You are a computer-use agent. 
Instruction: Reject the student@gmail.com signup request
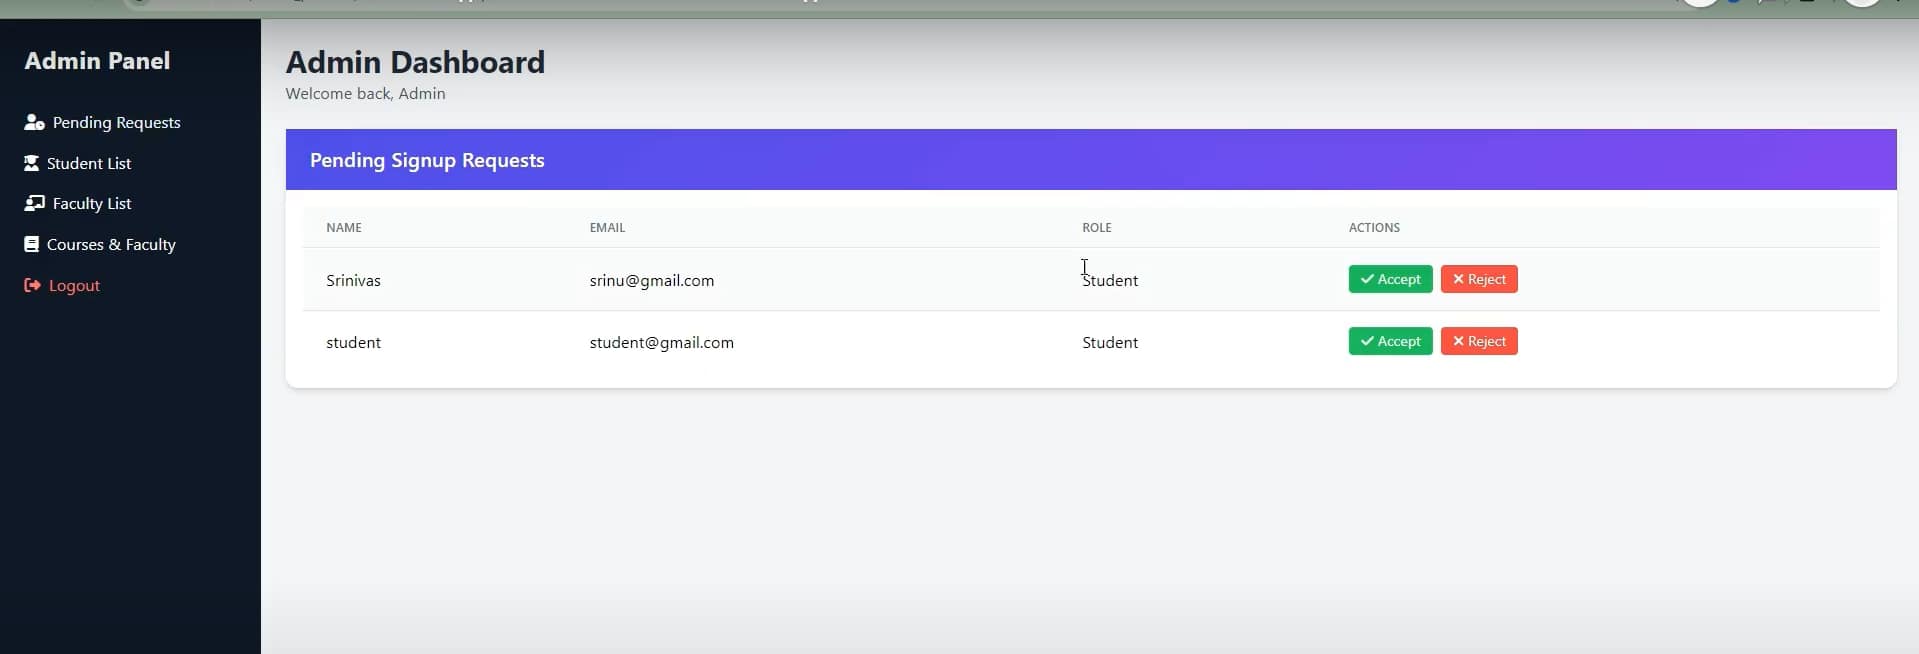click(1479, 341)
